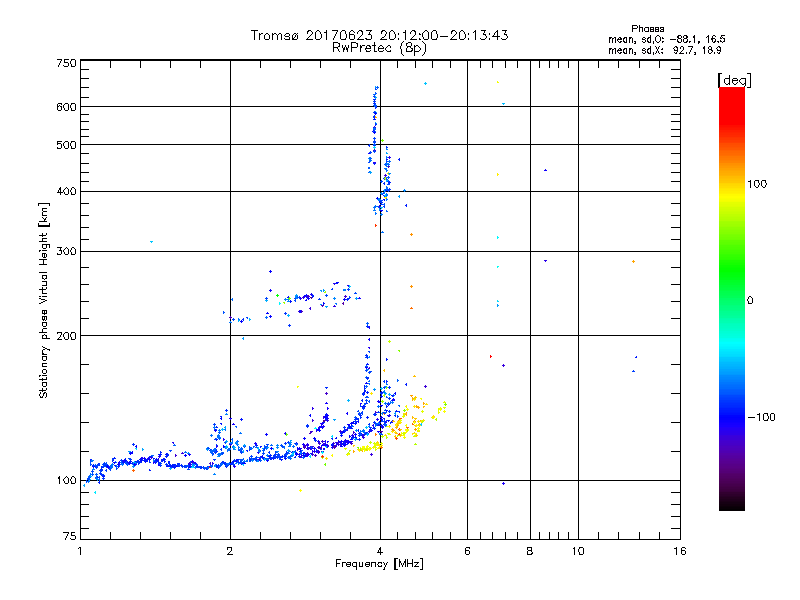Click the x-axis tick label '4'

[380, 551]
